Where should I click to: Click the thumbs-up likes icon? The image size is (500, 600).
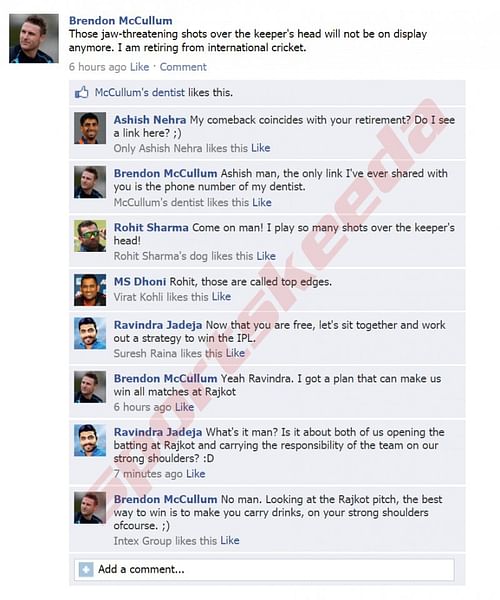click(x=81, y=92)
